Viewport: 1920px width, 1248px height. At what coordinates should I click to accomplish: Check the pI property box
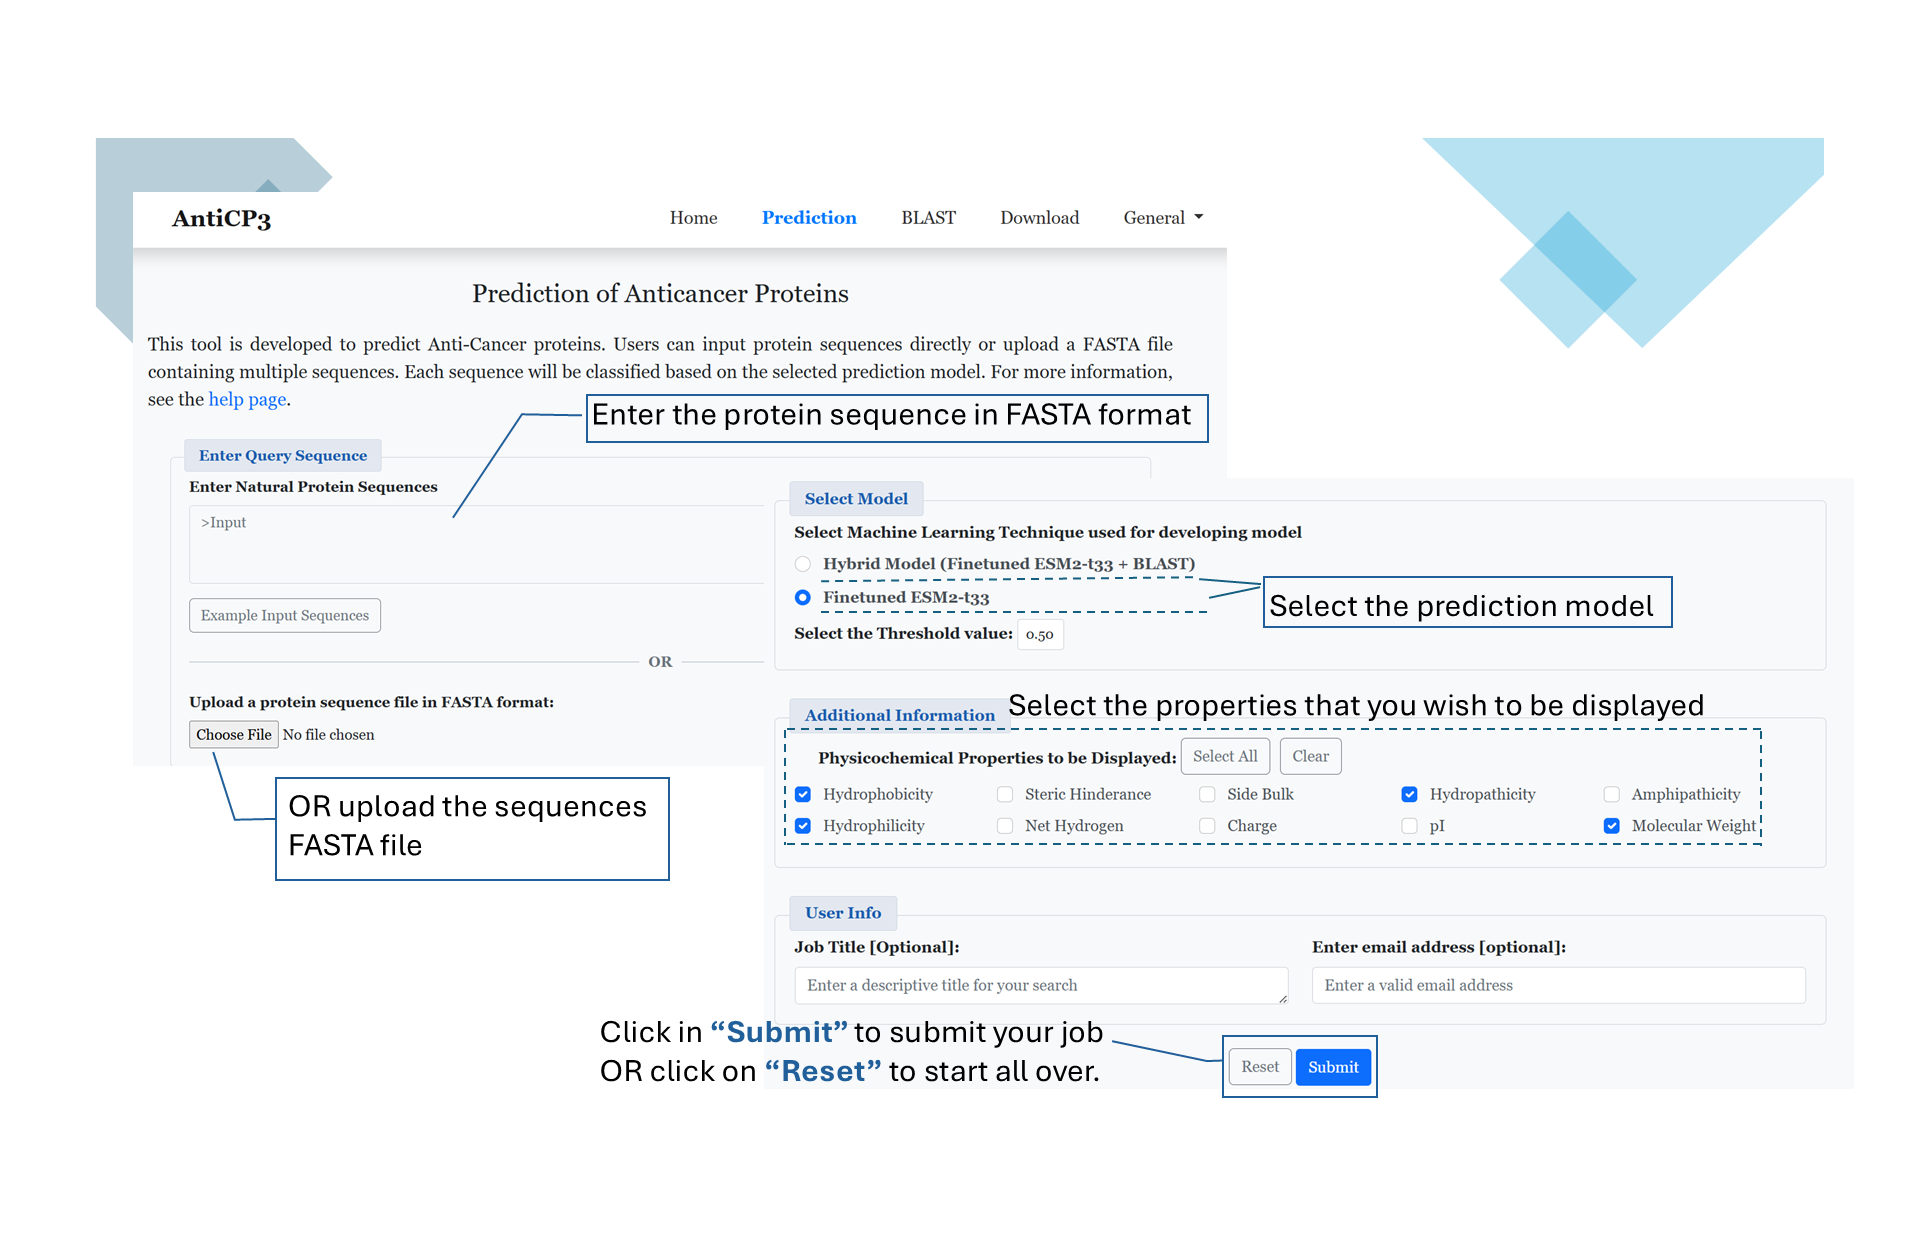point(1410,826)
